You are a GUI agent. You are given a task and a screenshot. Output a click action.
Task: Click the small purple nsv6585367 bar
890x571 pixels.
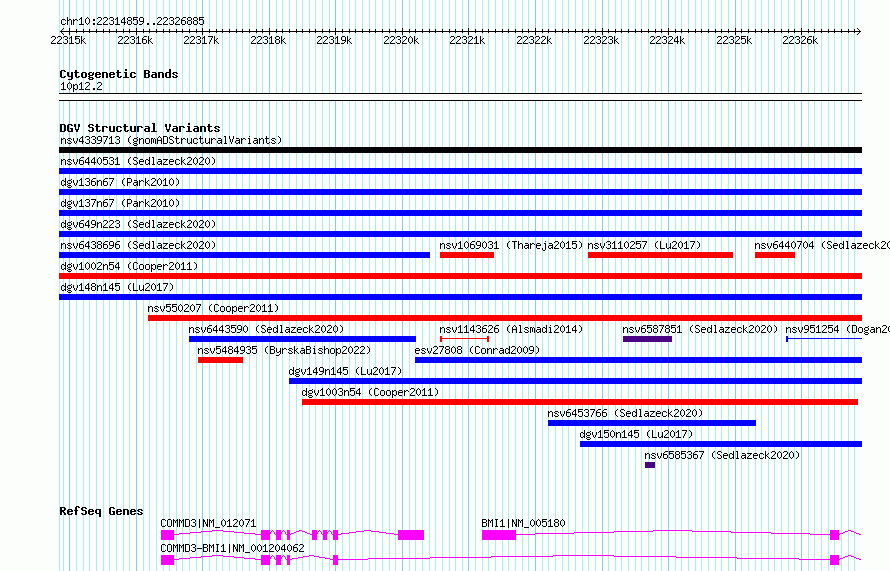click(x=650, y=465)
